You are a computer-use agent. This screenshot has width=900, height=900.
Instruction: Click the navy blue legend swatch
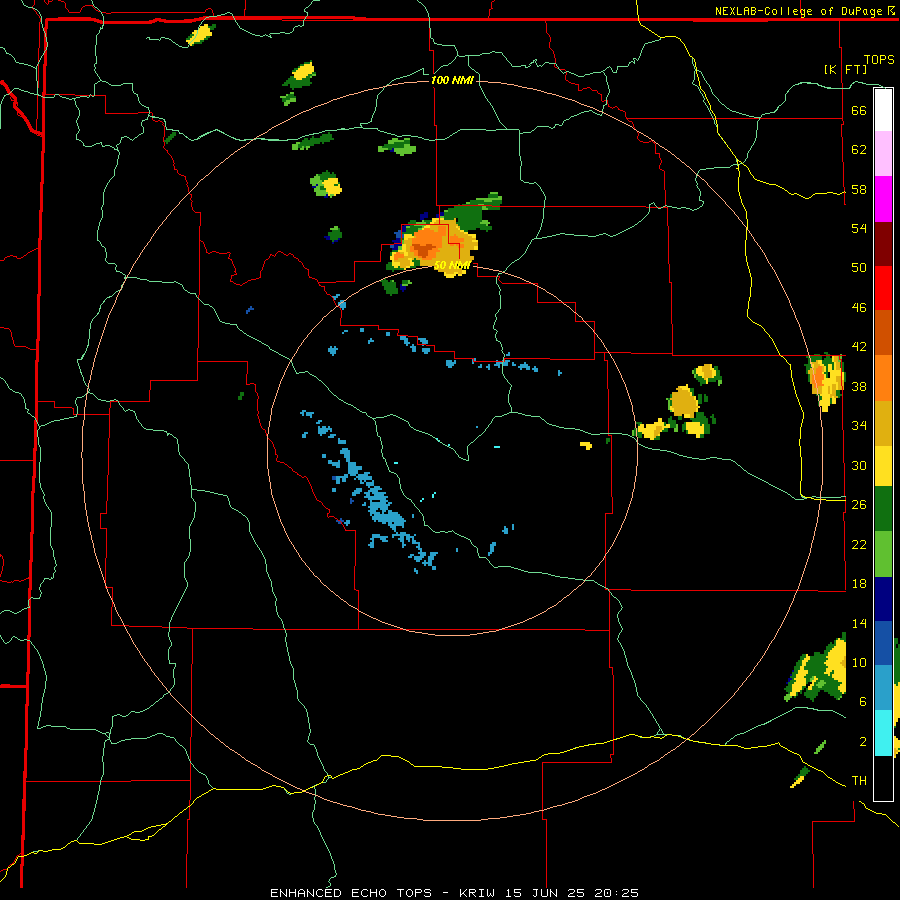pyautogui.click(x=883, y=599)
